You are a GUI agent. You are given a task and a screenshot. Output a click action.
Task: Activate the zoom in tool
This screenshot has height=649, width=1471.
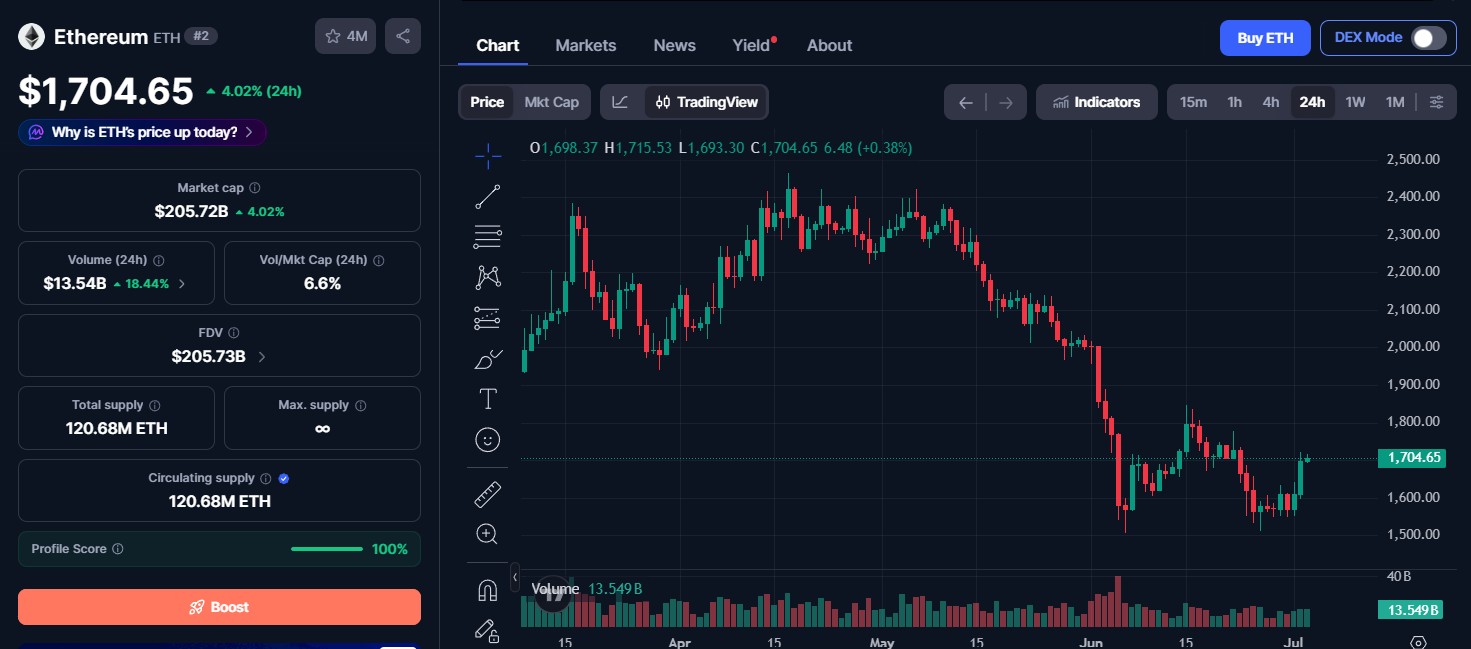pyautogui.click(x=488, y=534)
